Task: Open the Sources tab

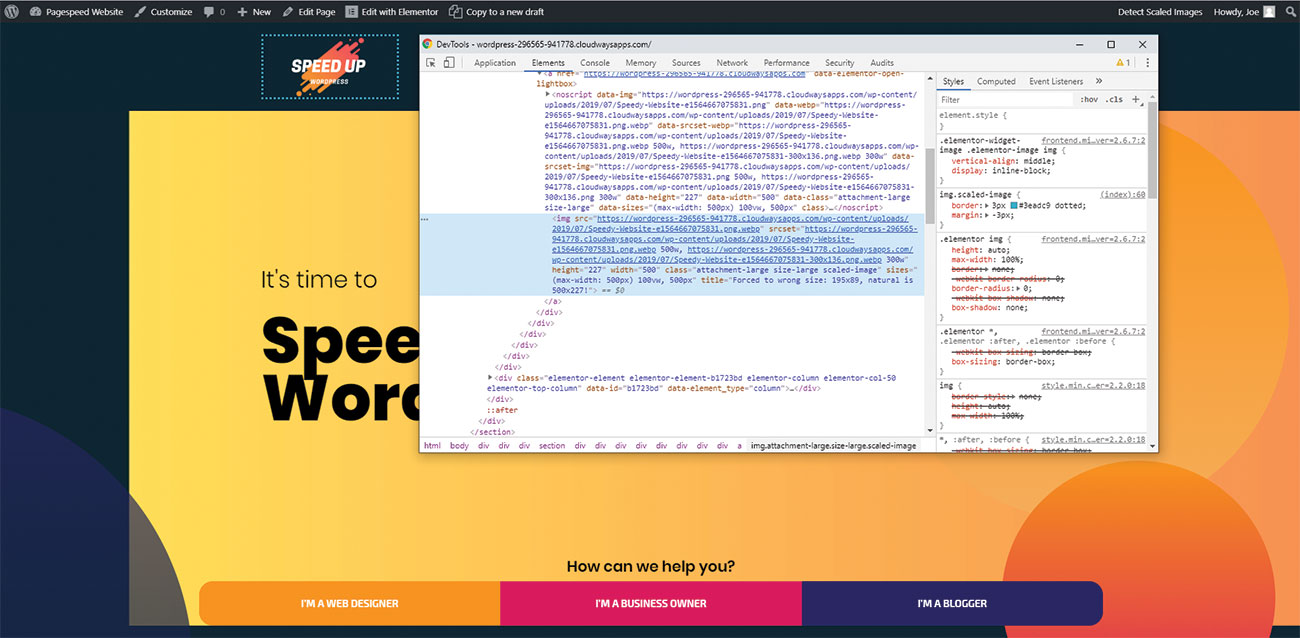Action: pyautogui.click(x=686, y=63)
